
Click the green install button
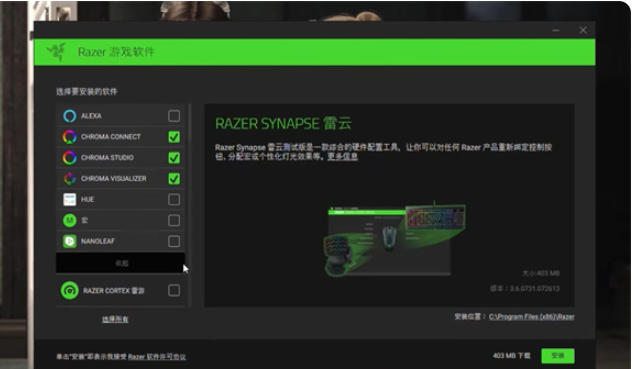click(558, 356)
